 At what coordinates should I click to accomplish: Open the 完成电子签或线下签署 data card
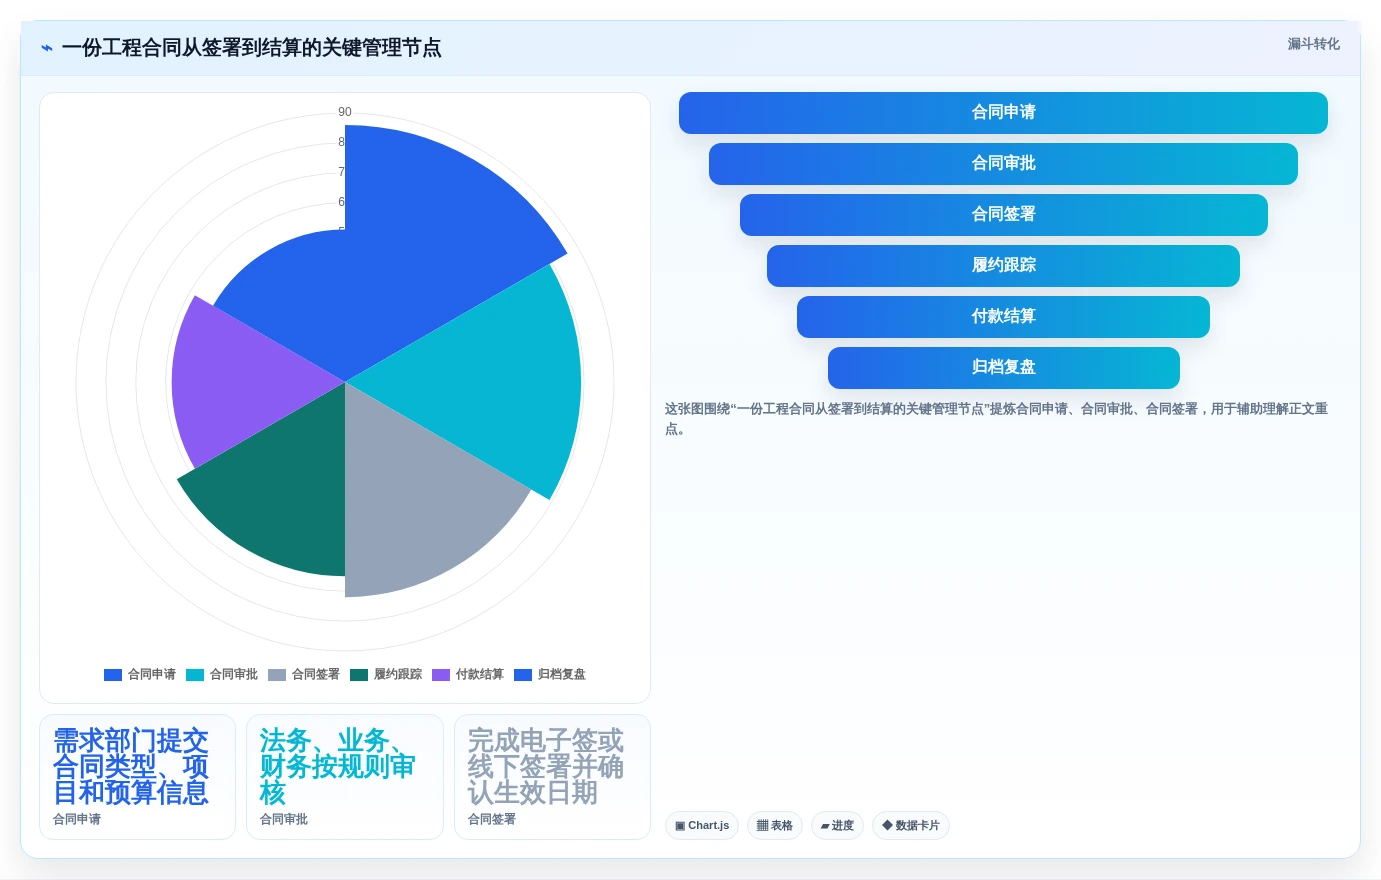[x=552, y=777]
